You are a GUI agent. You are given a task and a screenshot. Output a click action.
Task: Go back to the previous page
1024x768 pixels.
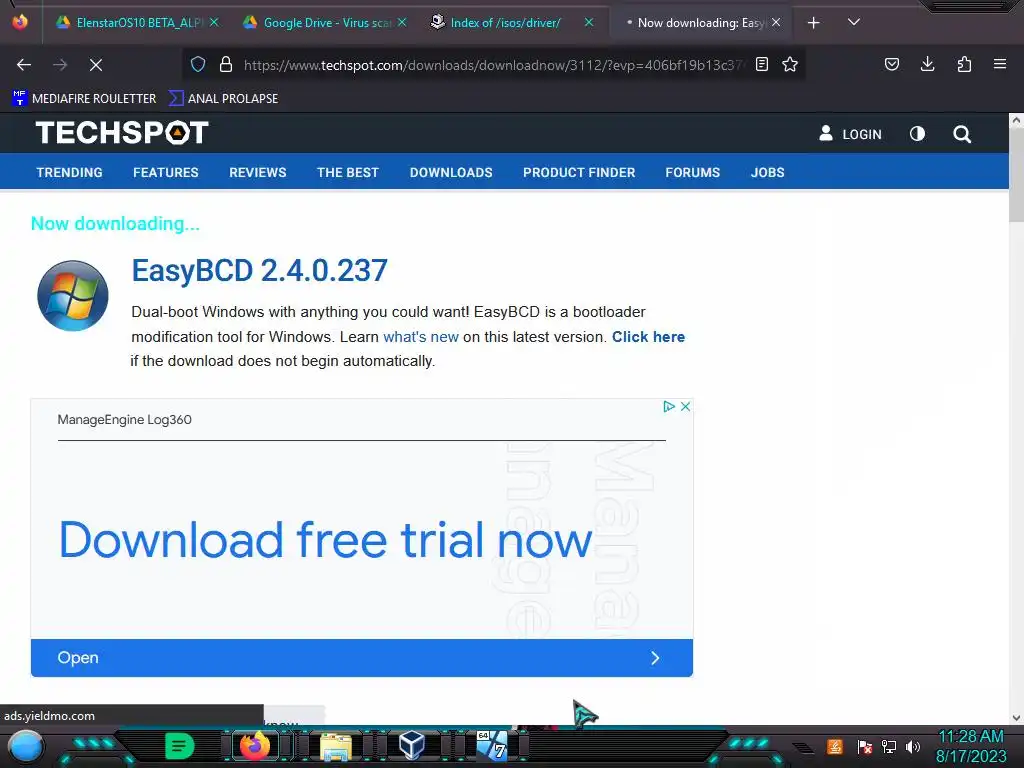[24, 65]
